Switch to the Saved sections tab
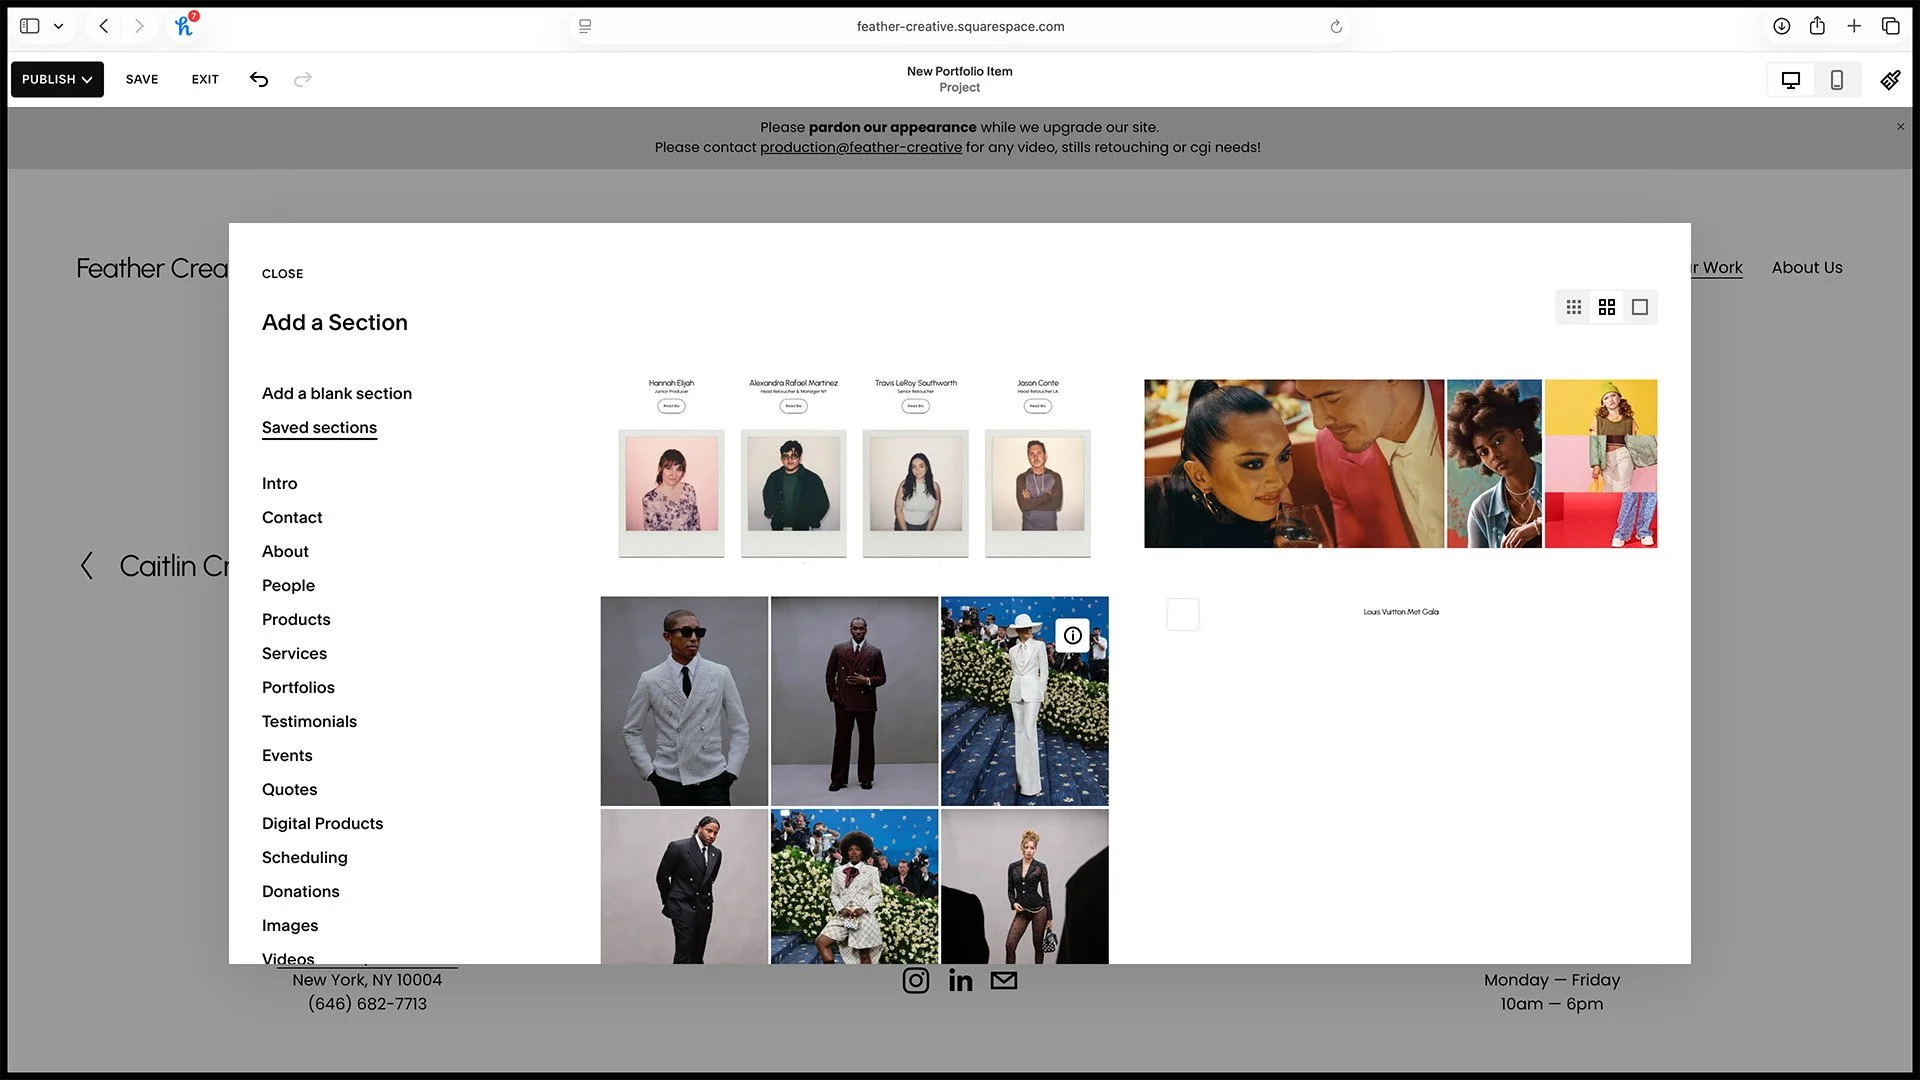Viewport: 1920px width, 1080px height. (x=319, y=427)
